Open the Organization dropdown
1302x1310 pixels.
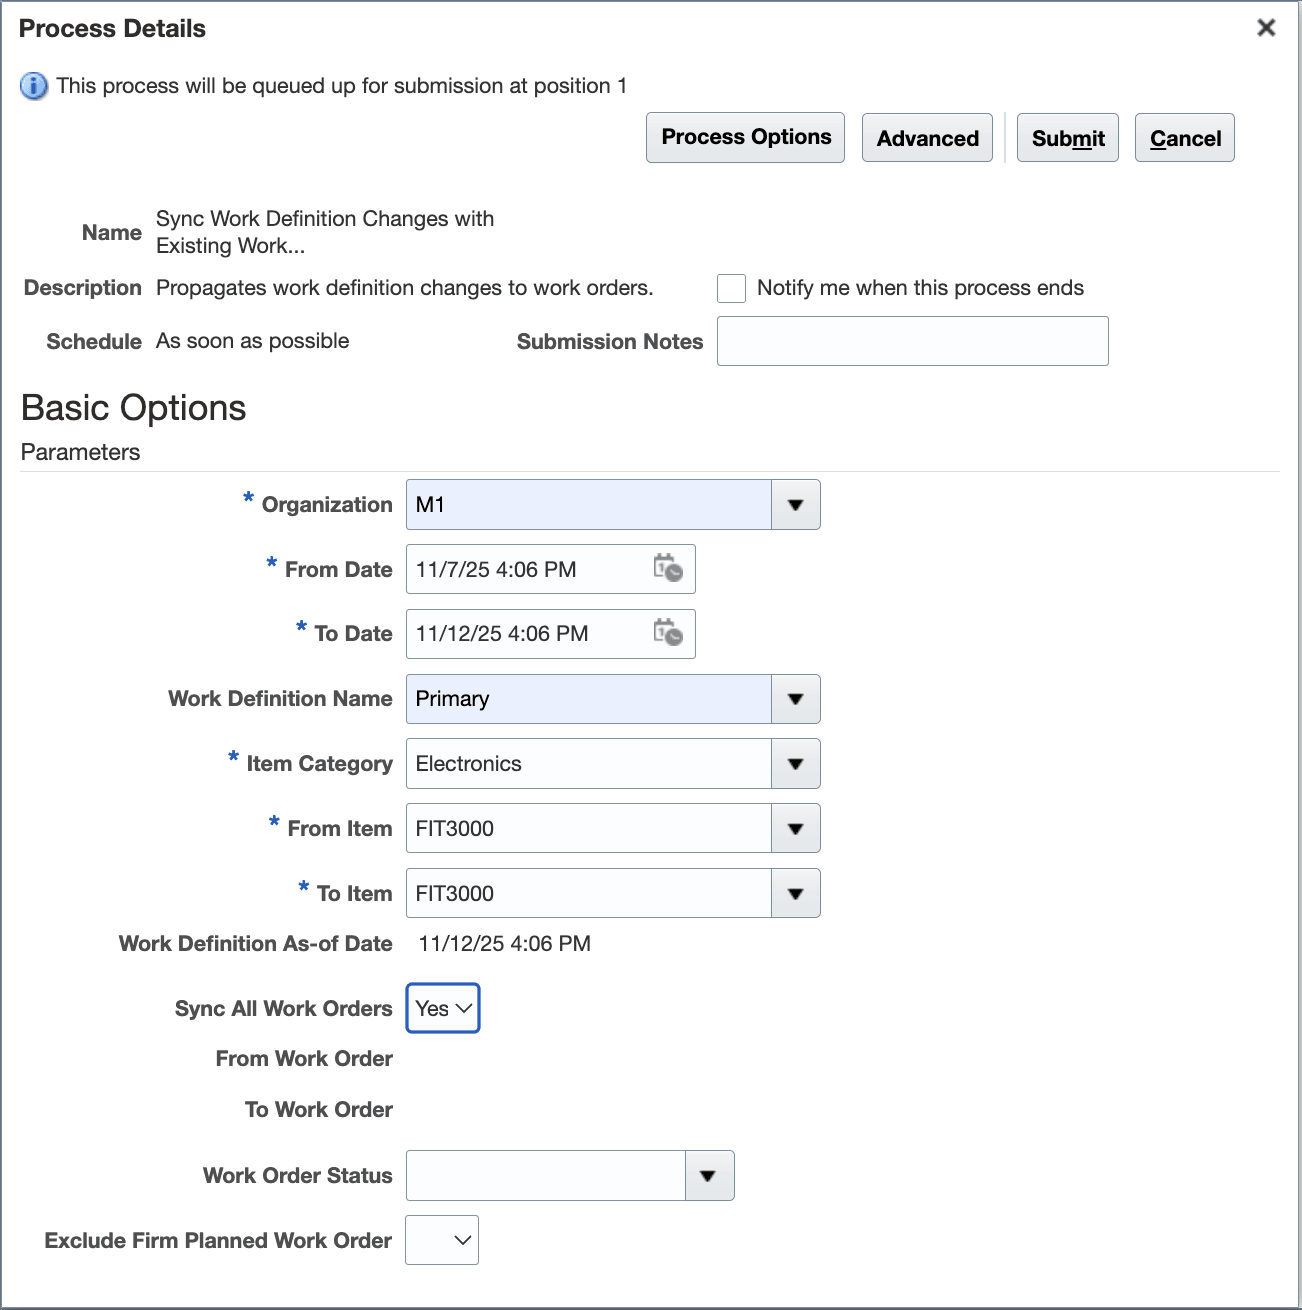(795, 504)
